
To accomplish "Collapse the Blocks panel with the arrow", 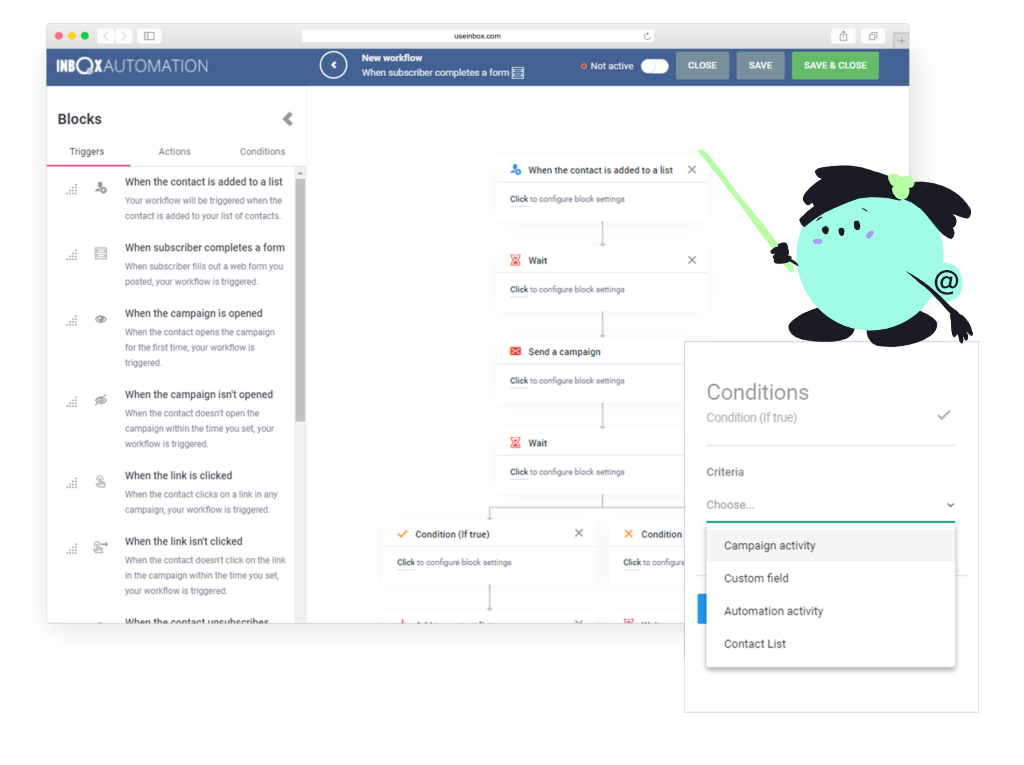I will tap(288, 119).
